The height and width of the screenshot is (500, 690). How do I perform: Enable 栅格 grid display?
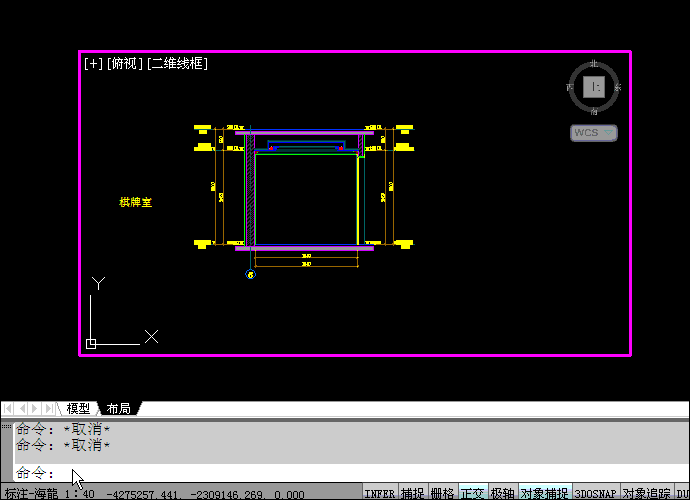[x=442, y=493]
